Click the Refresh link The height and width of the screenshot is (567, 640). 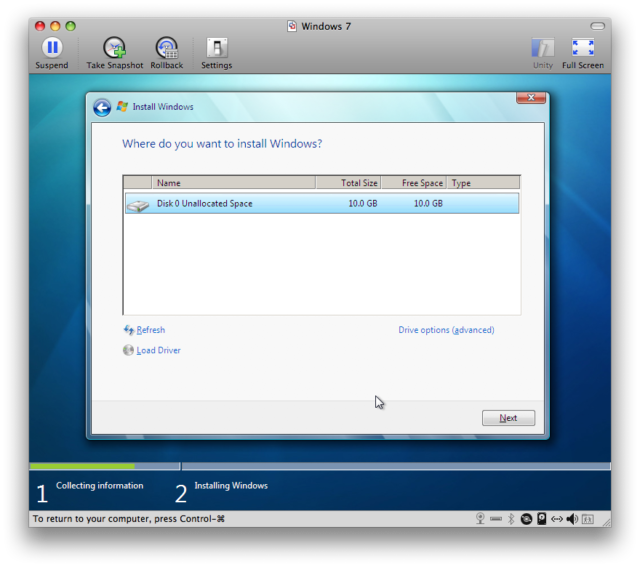(151, 330)
